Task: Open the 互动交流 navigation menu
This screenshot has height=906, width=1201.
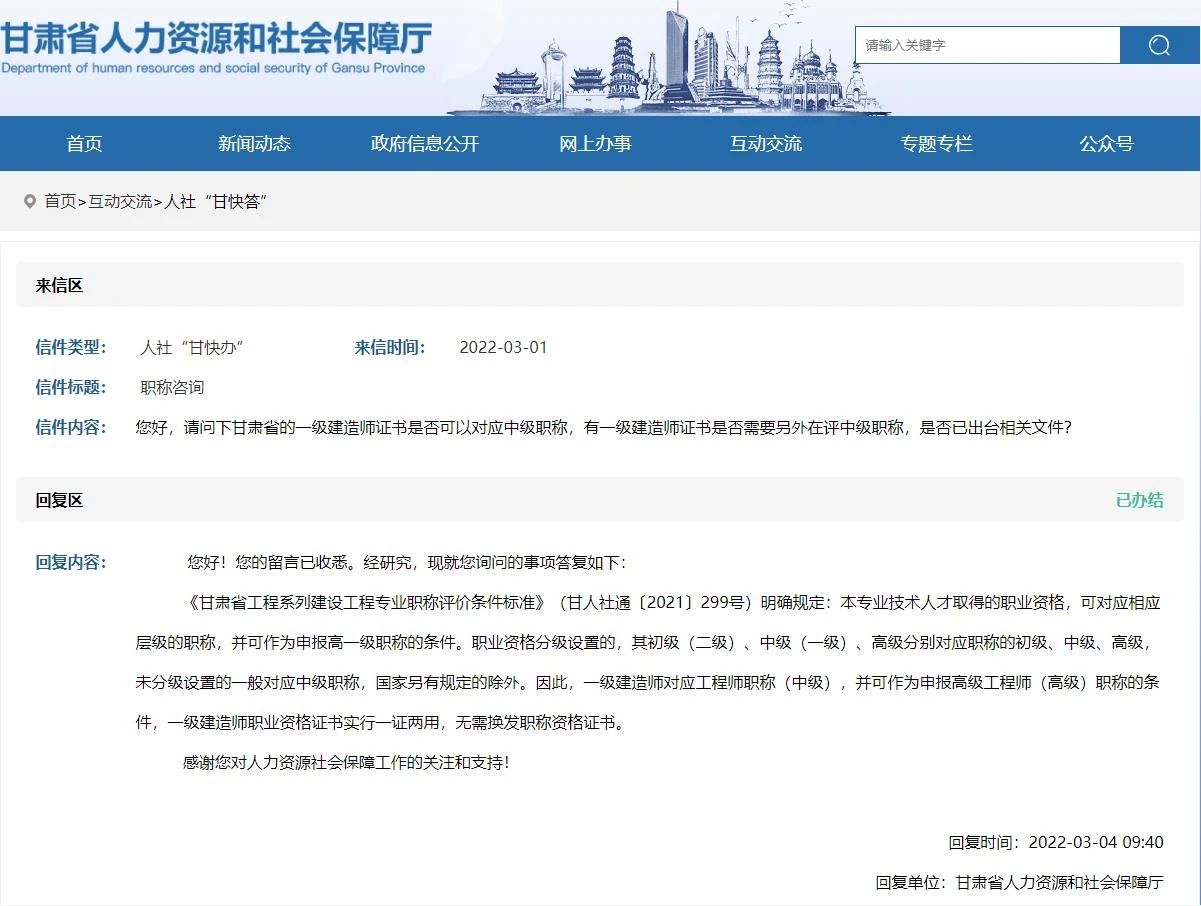Action: click(766, 143)
